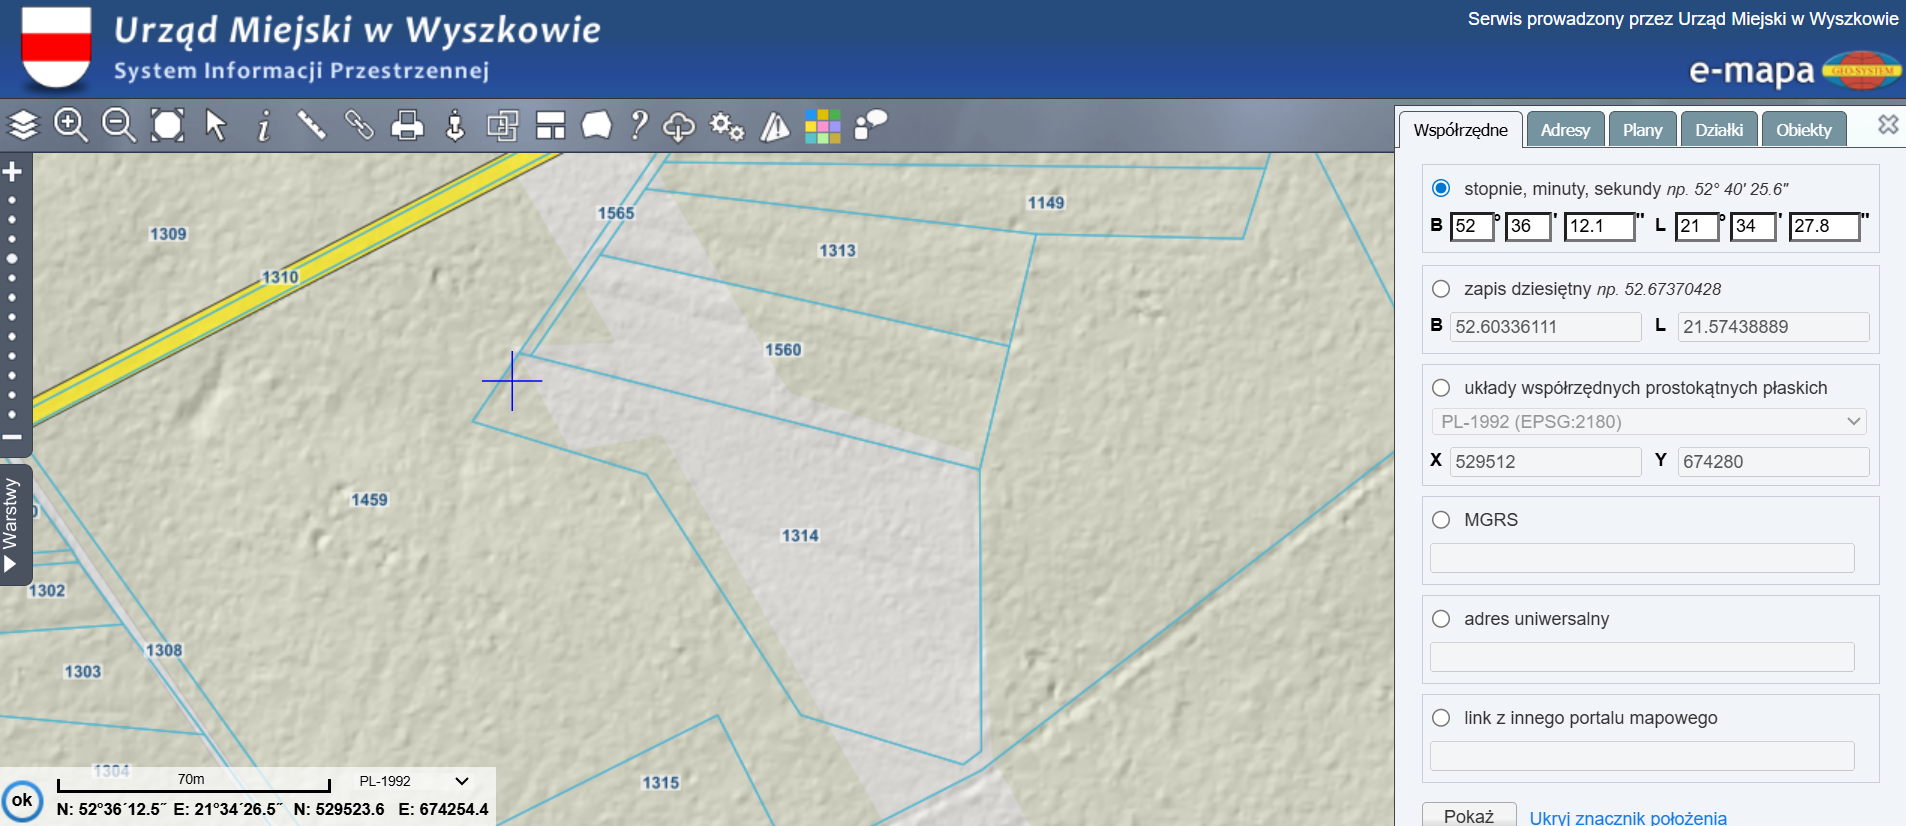Click the plus on the zoom slider
Screen dimensions: 1906x826
point(12,172)
